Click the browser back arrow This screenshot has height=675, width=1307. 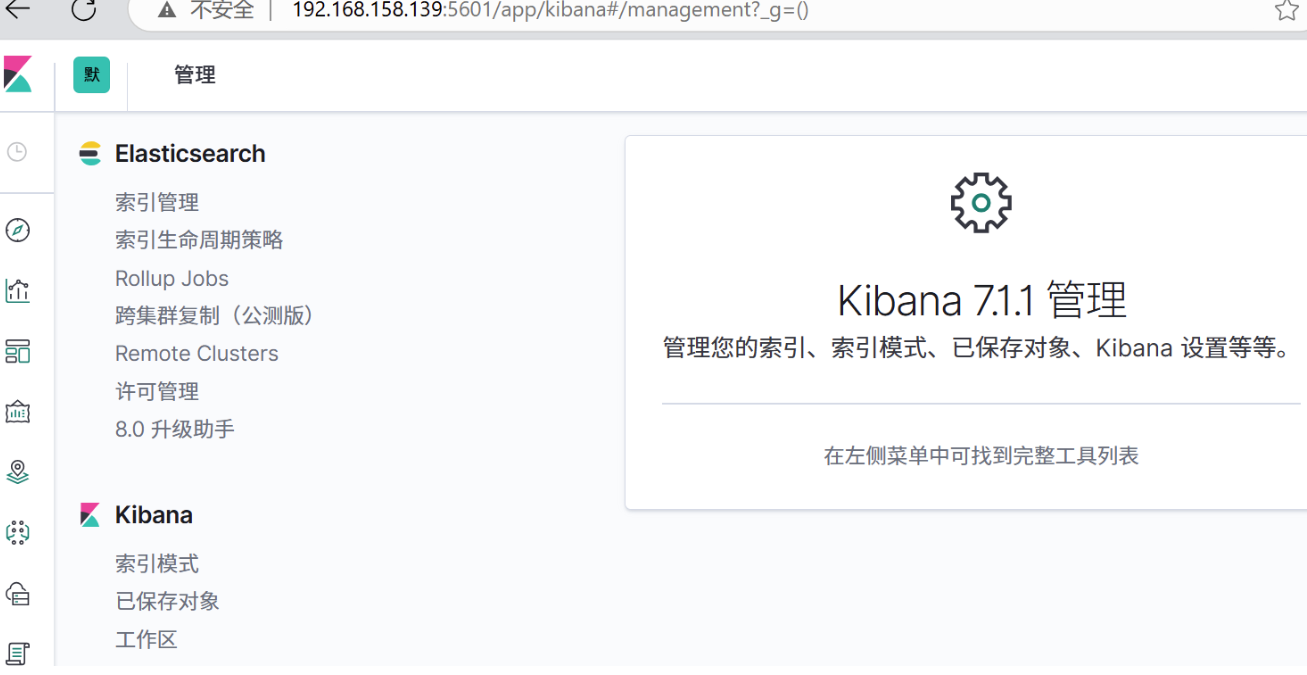[x=18, y=10]
